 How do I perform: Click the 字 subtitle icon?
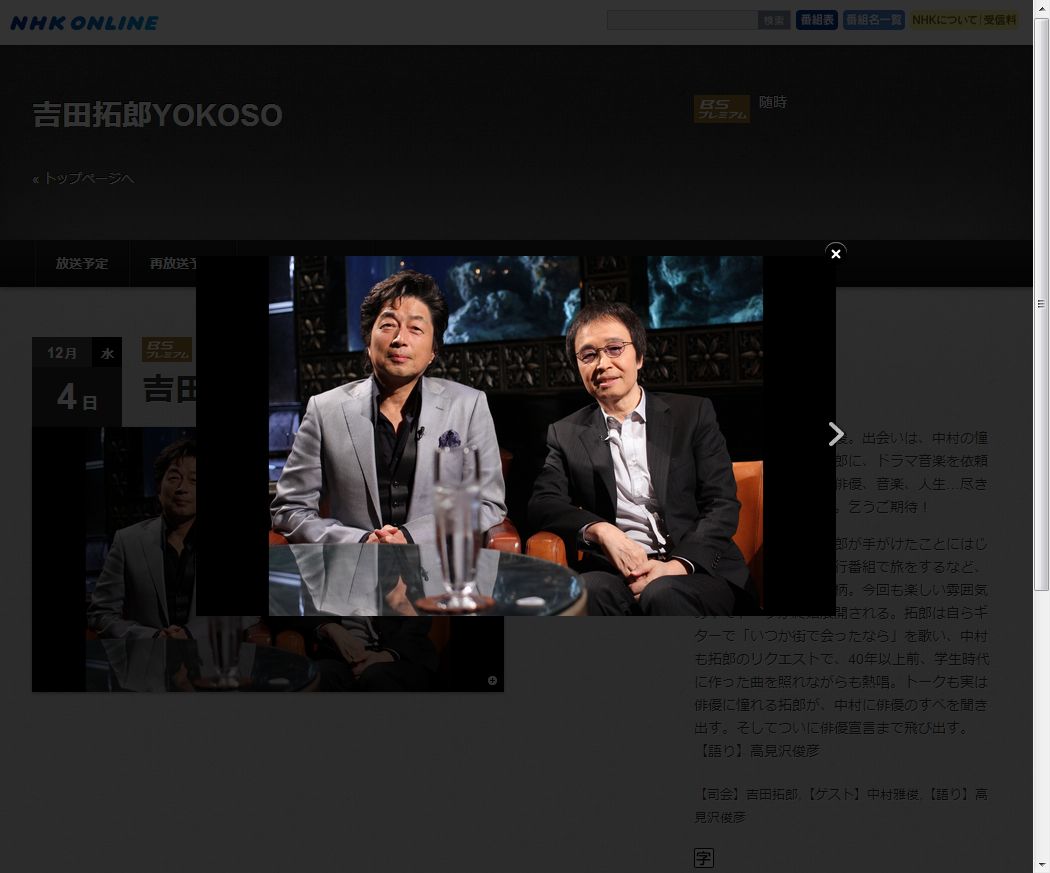704,858
